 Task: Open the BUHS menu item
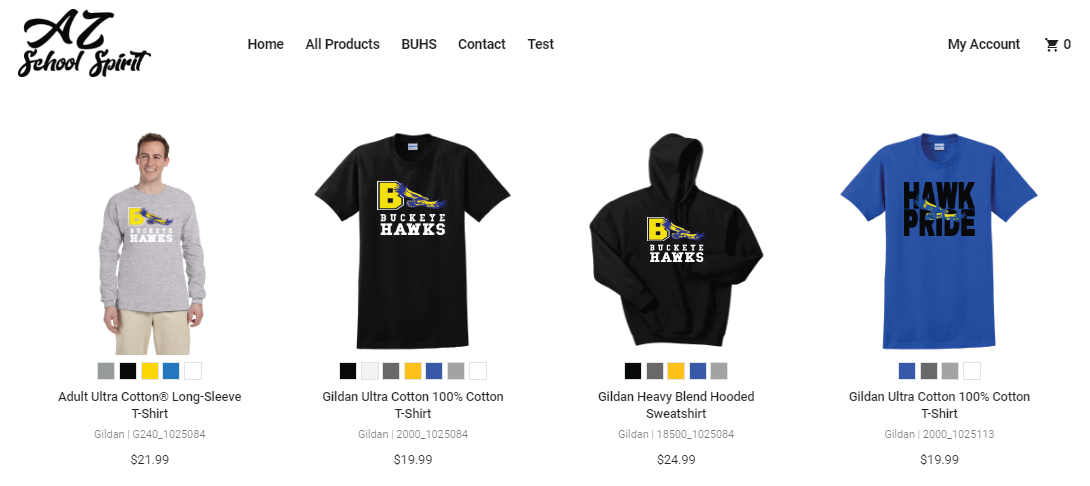(418, 44)
